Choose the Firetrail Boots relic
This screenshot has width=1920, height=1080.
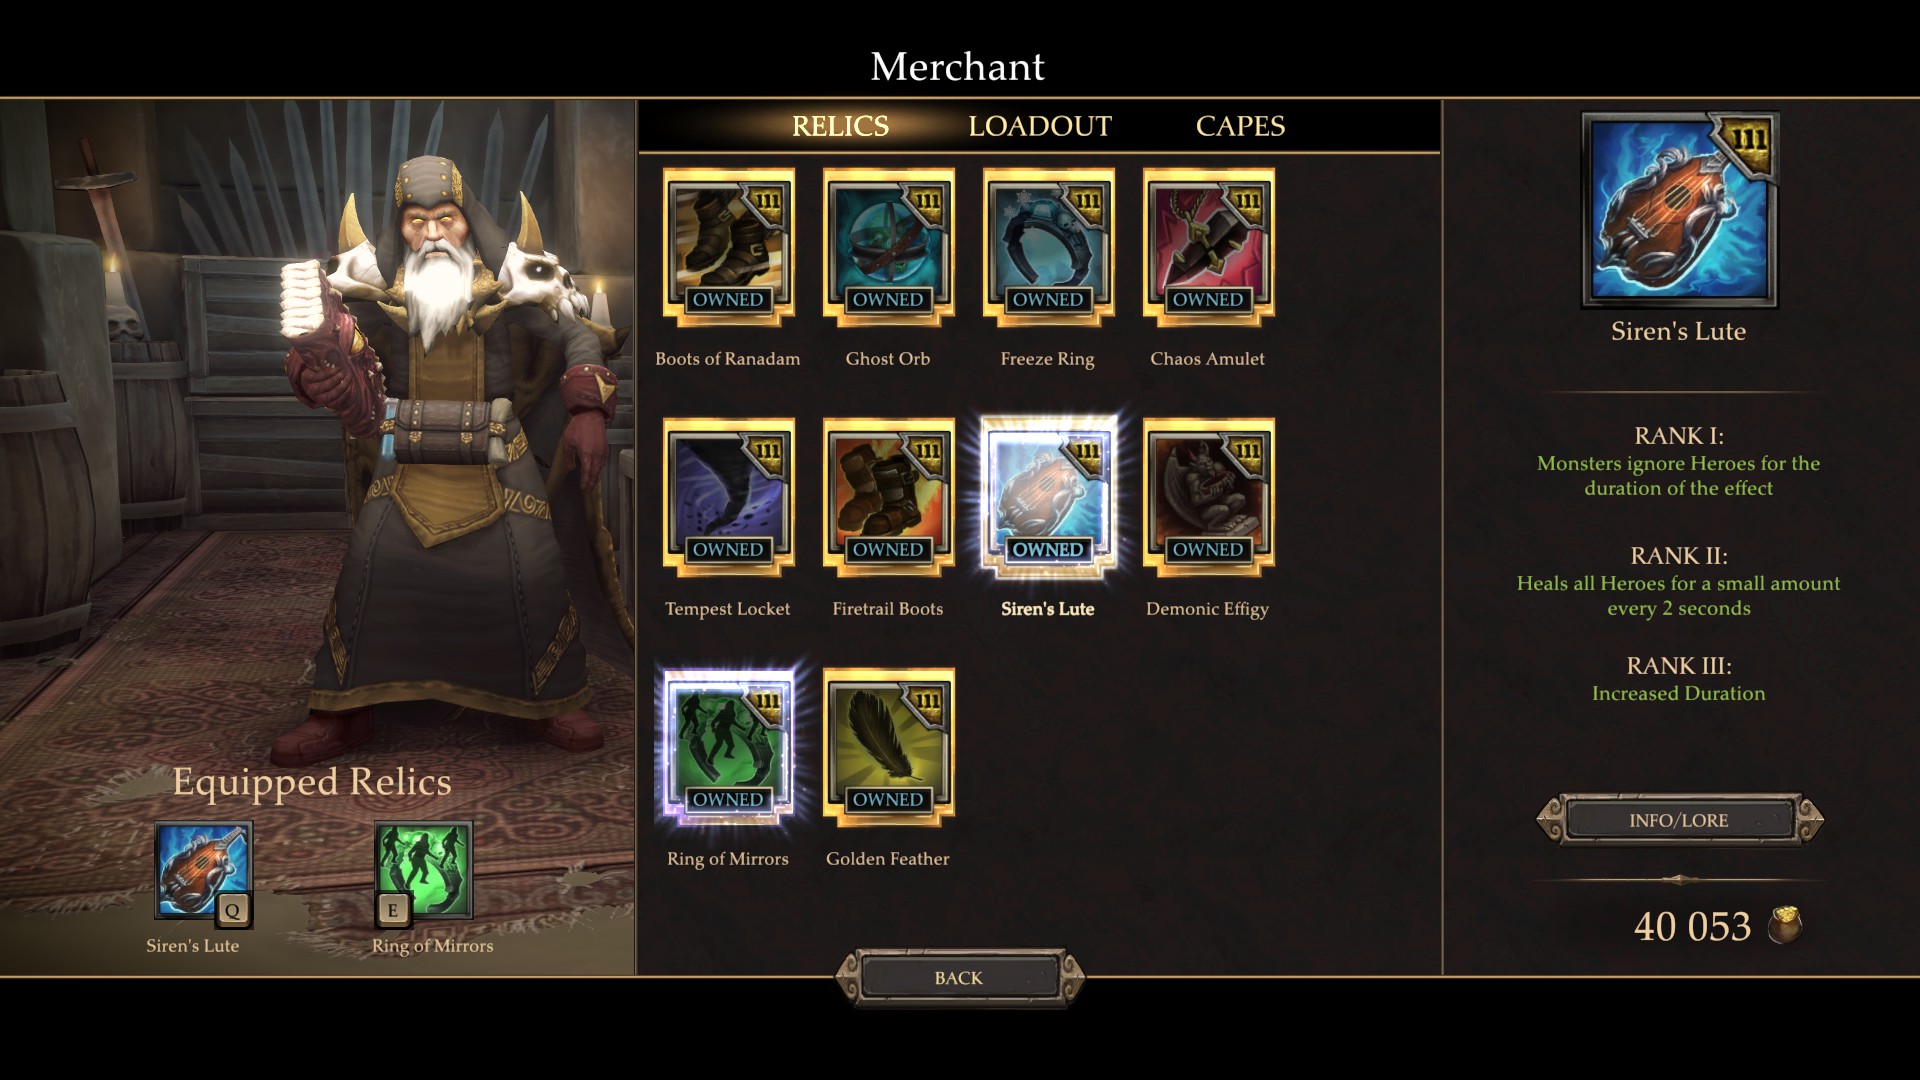(x=888, y=497)
